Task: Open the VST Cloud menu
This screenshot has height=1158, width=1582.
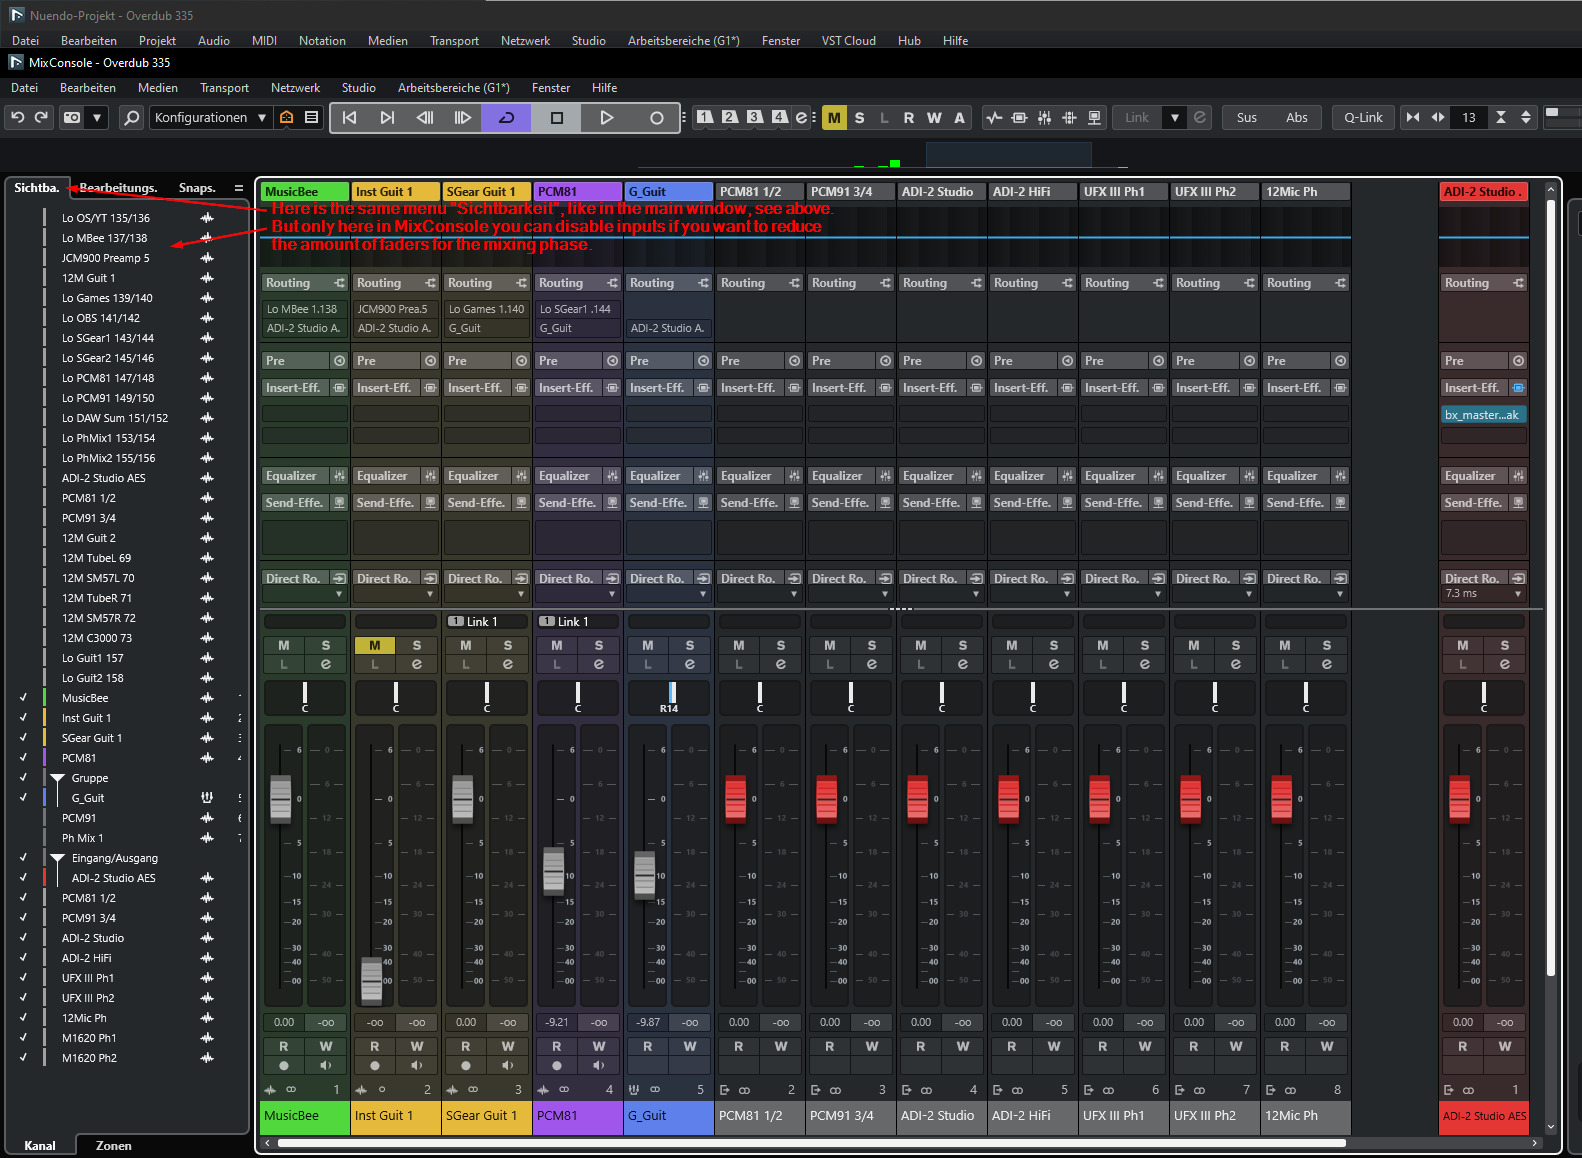Action: tap(849, 41)
